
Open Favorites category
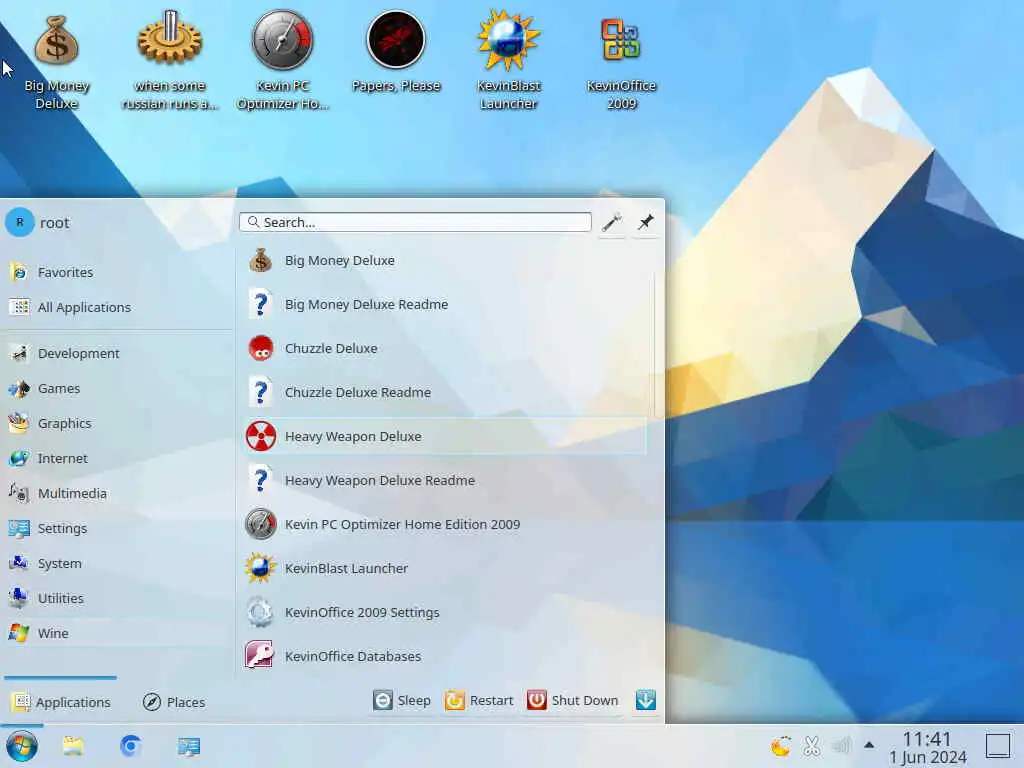click(x=118, y=272)
